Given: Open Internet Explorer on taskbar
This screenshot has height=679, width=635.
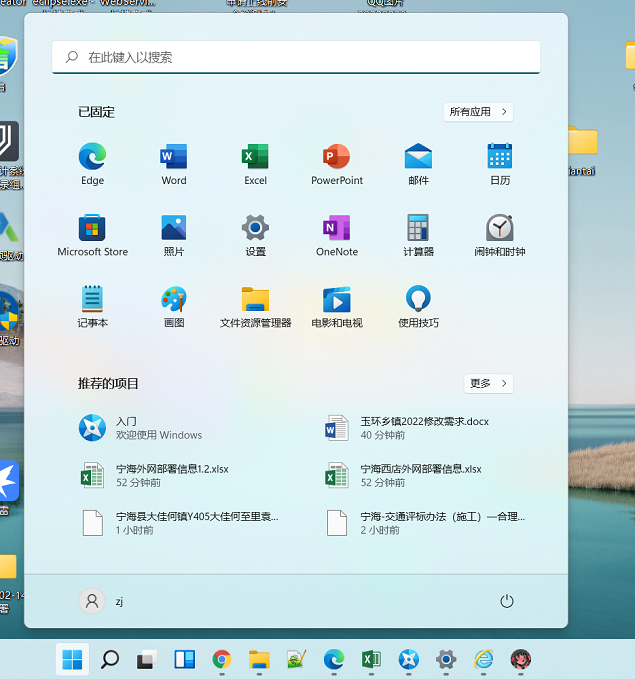Looking at the screenshot, I should tap(483, 660).
